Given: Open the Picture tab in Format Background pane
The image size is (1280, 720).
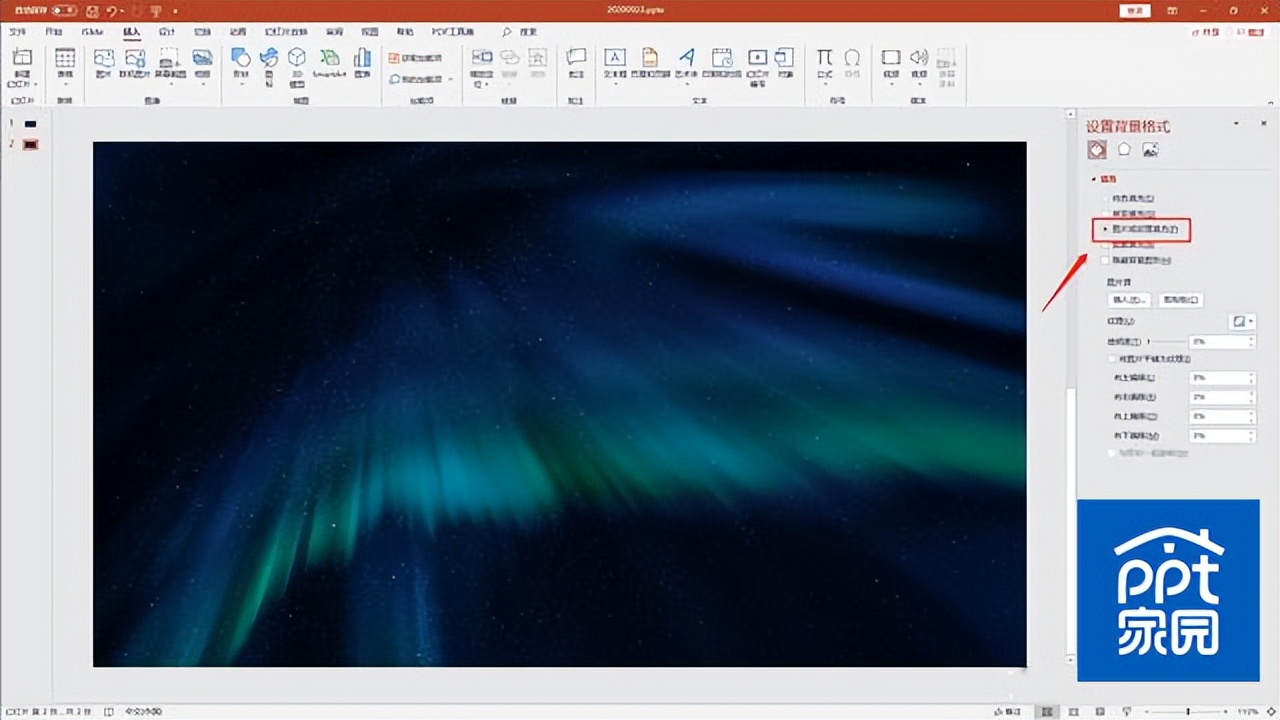Looking at the screenshot, I should [1150, 149].
